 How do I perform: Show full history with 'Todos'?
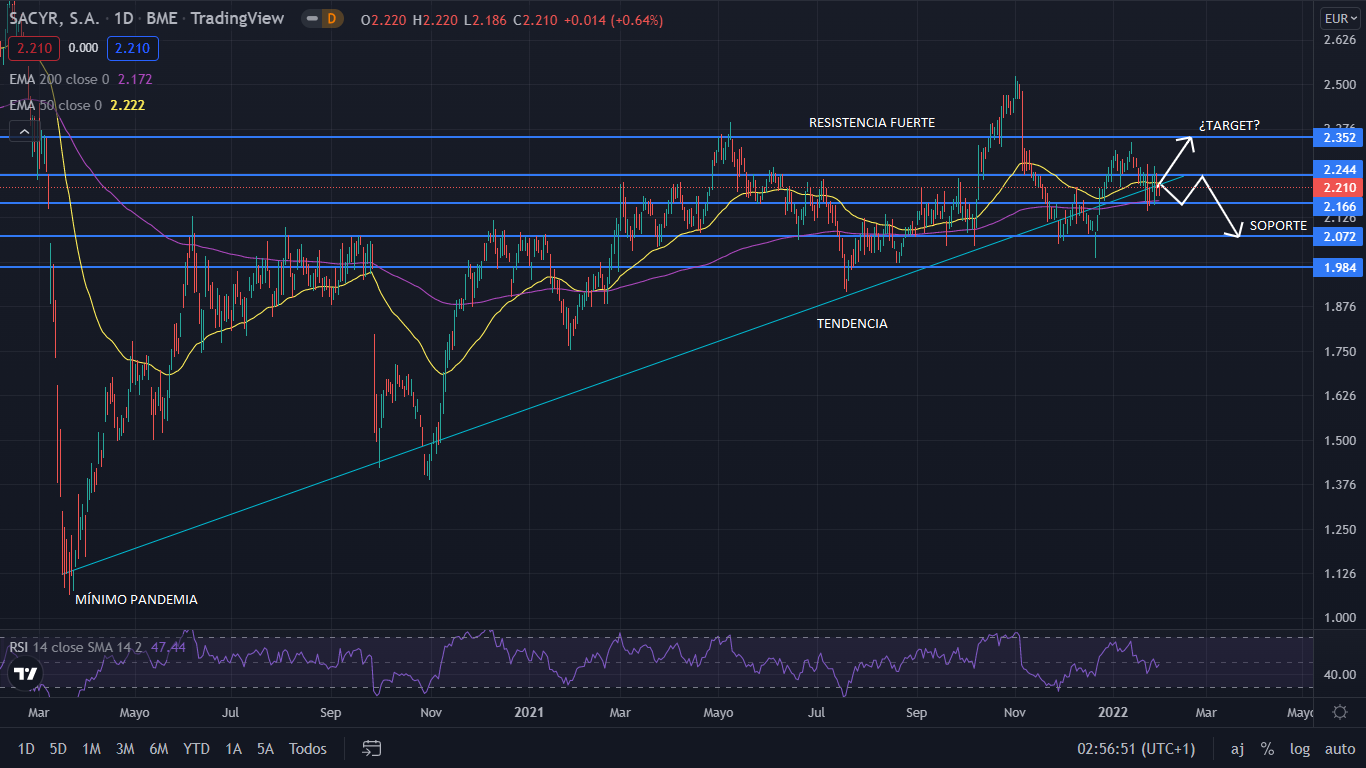click(307, 748)
